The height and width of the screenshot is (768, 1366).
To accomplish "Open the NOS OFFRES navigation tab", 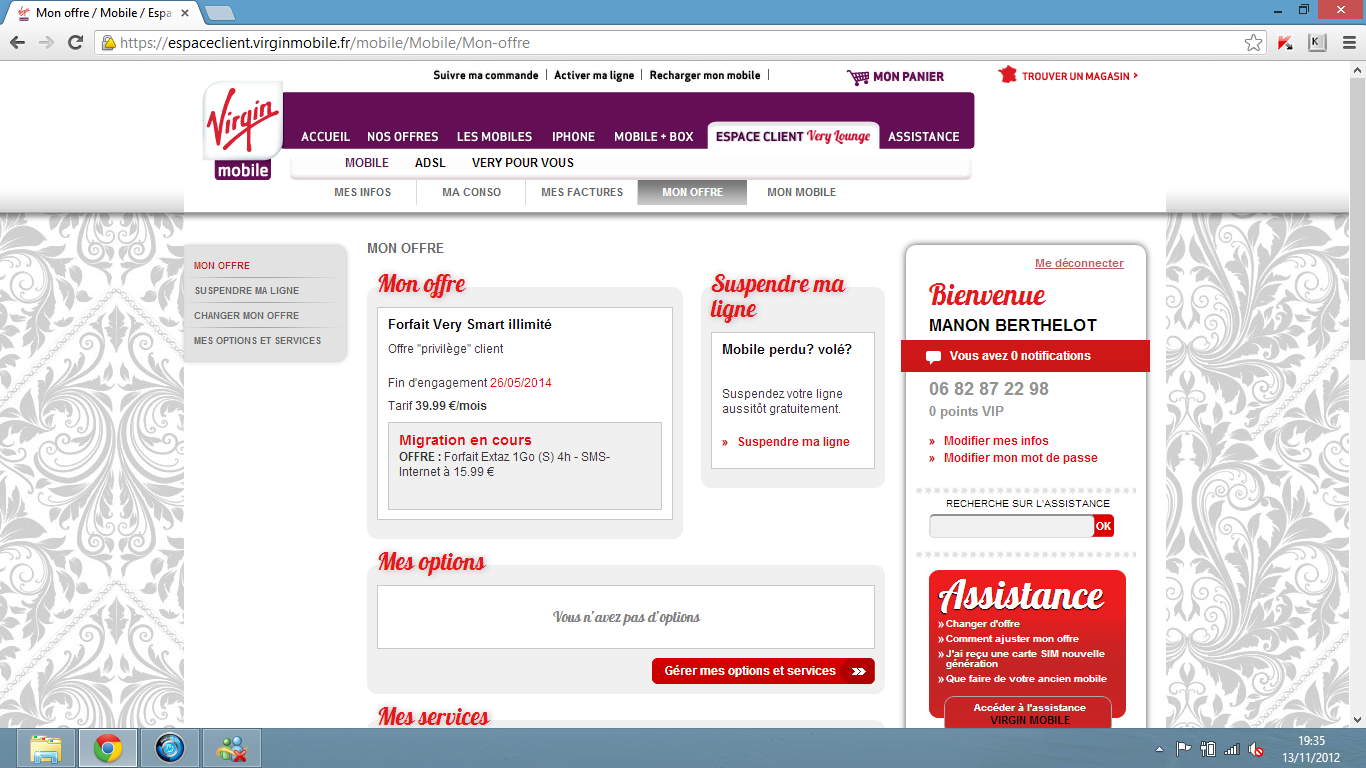I will pos(403,137).
